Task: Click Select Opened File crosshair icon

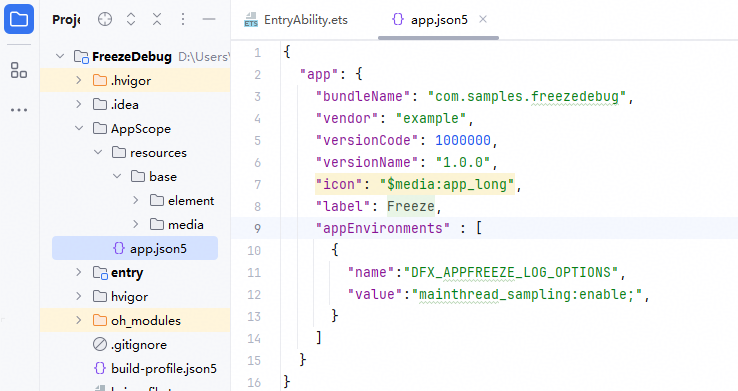Action: (x=105, y=19)
